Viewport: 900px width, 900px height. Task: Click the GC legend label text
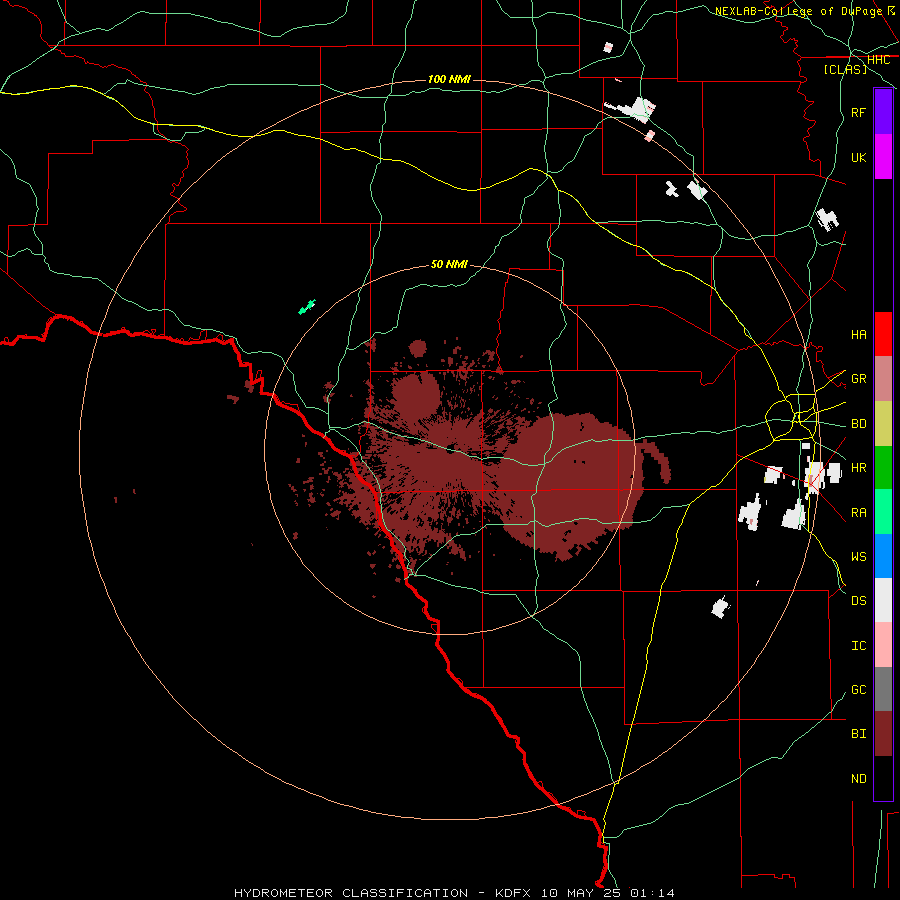(x=859, y=689)
